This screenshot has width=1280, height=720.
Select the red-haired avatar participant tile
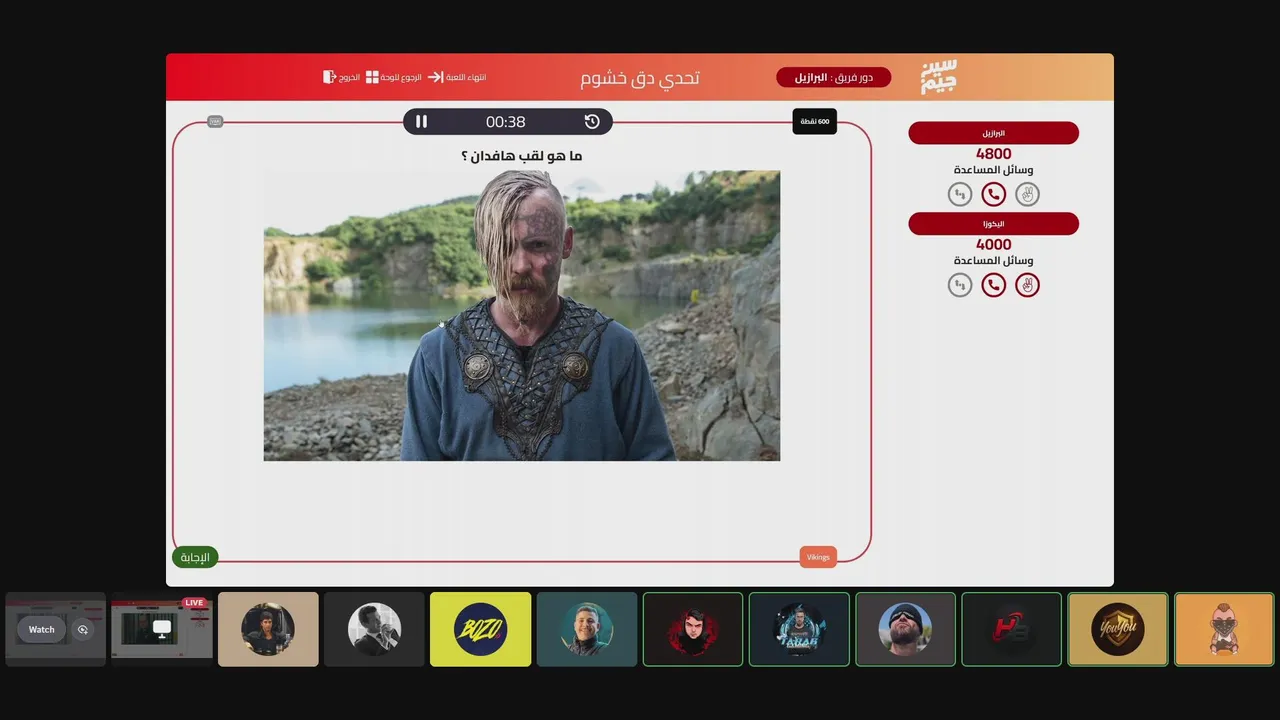693,629
